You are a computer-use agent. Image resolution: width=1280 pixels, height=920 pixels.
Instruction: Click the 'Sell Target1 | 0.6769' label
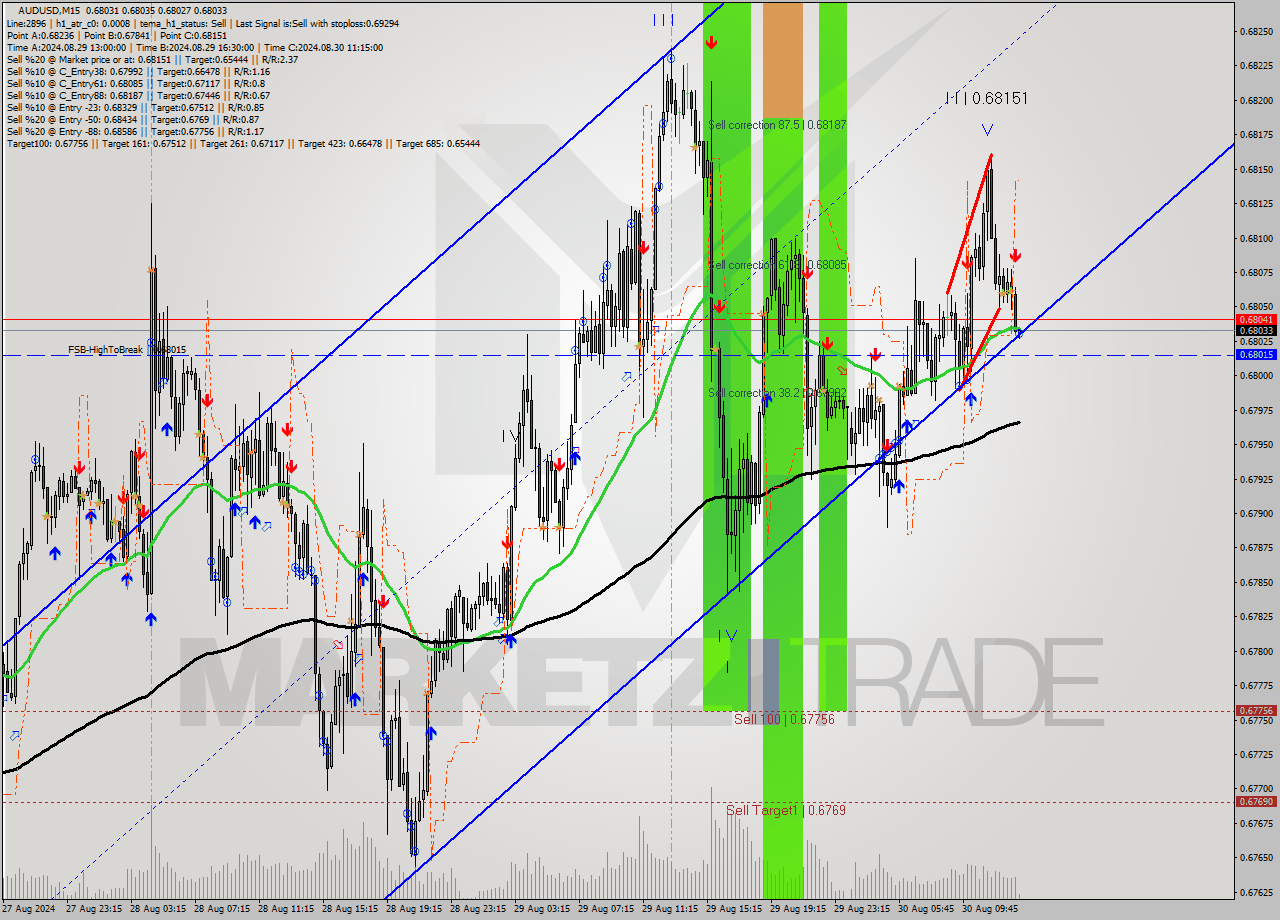point(786,810)
